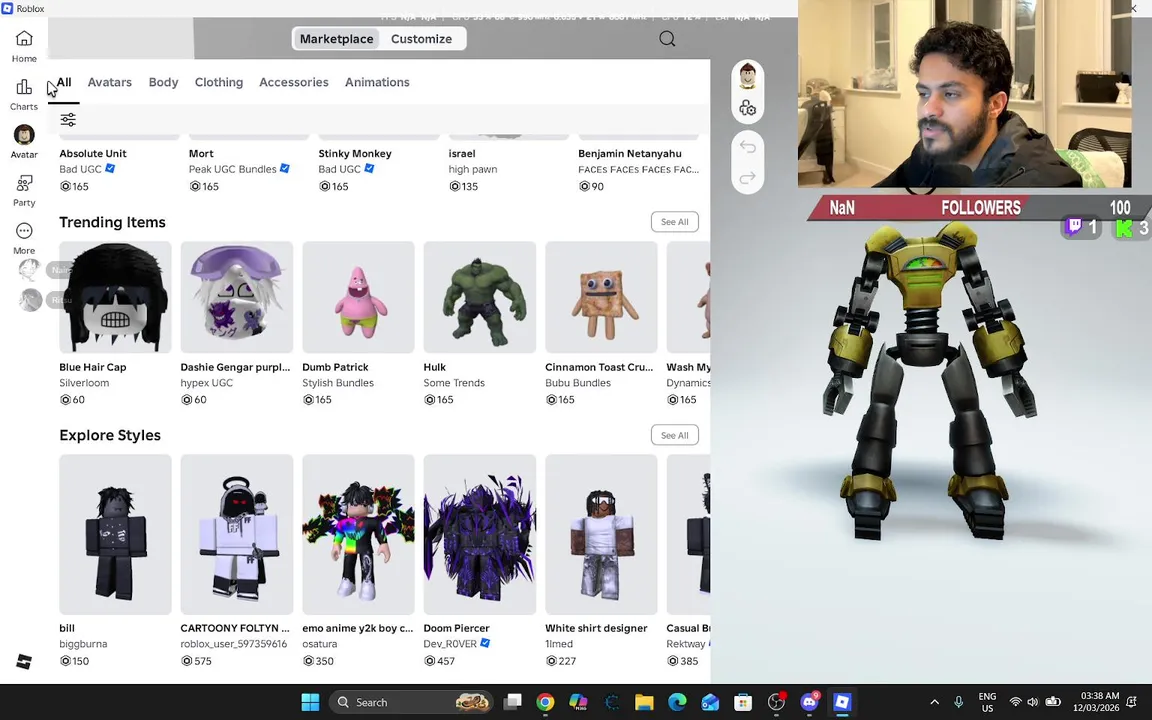
Task: Open the Hulk item thumbnail
Action: tap(480, 297)
